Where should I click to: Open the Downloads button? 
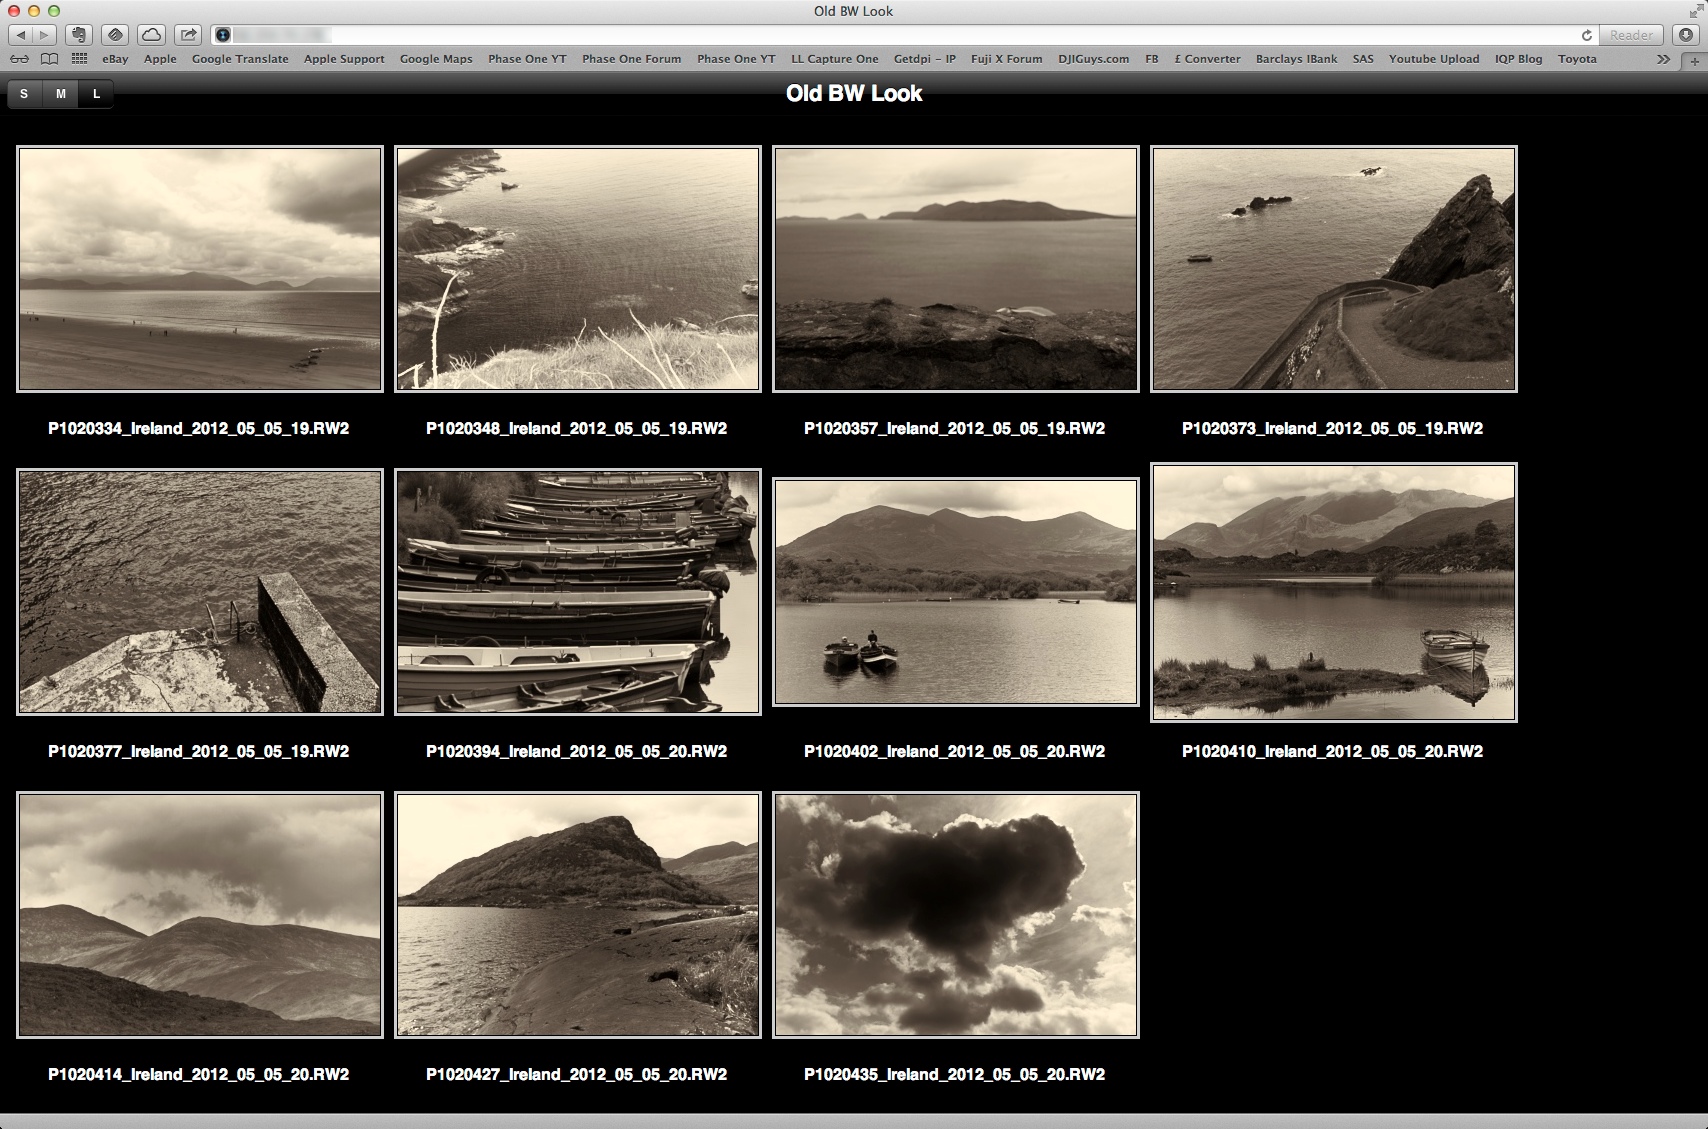1686,35
